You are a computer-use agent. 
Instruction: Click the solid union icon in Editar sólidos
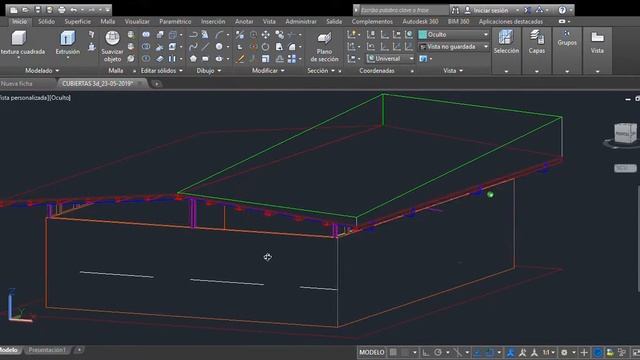146,35
